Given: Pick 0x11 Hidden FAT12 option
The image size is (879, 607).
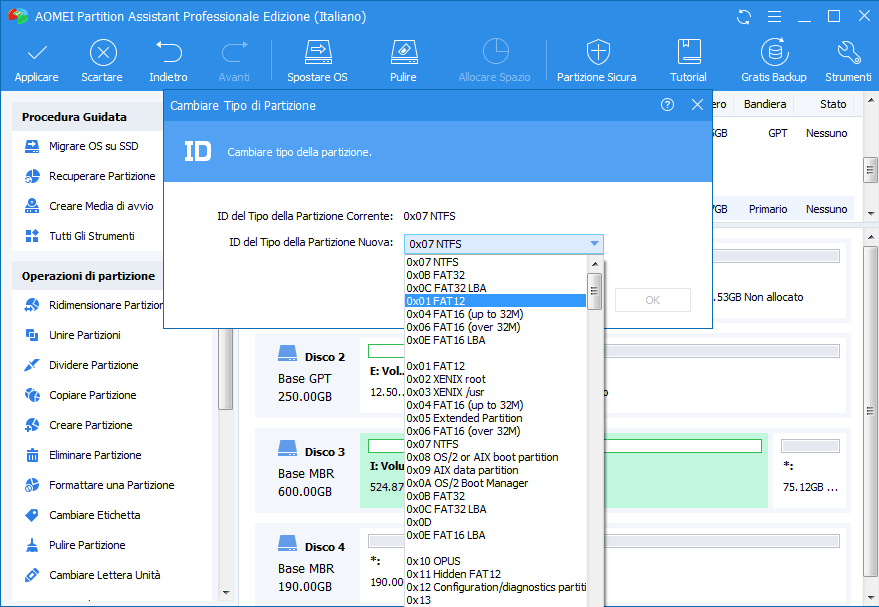Looking at the screenshot, I should pyautogui.click(x=453, y=574).
